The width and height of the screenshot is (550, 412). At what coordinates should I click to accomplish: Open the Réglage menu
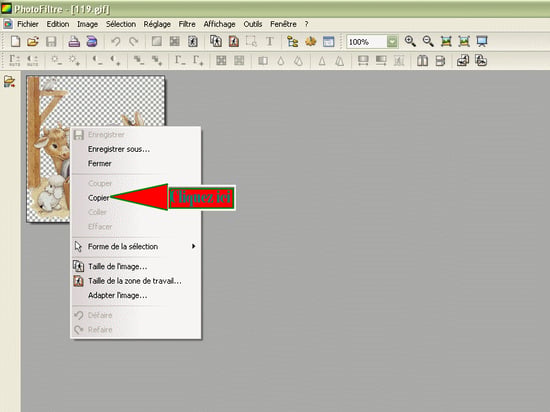tap(157, 24)
